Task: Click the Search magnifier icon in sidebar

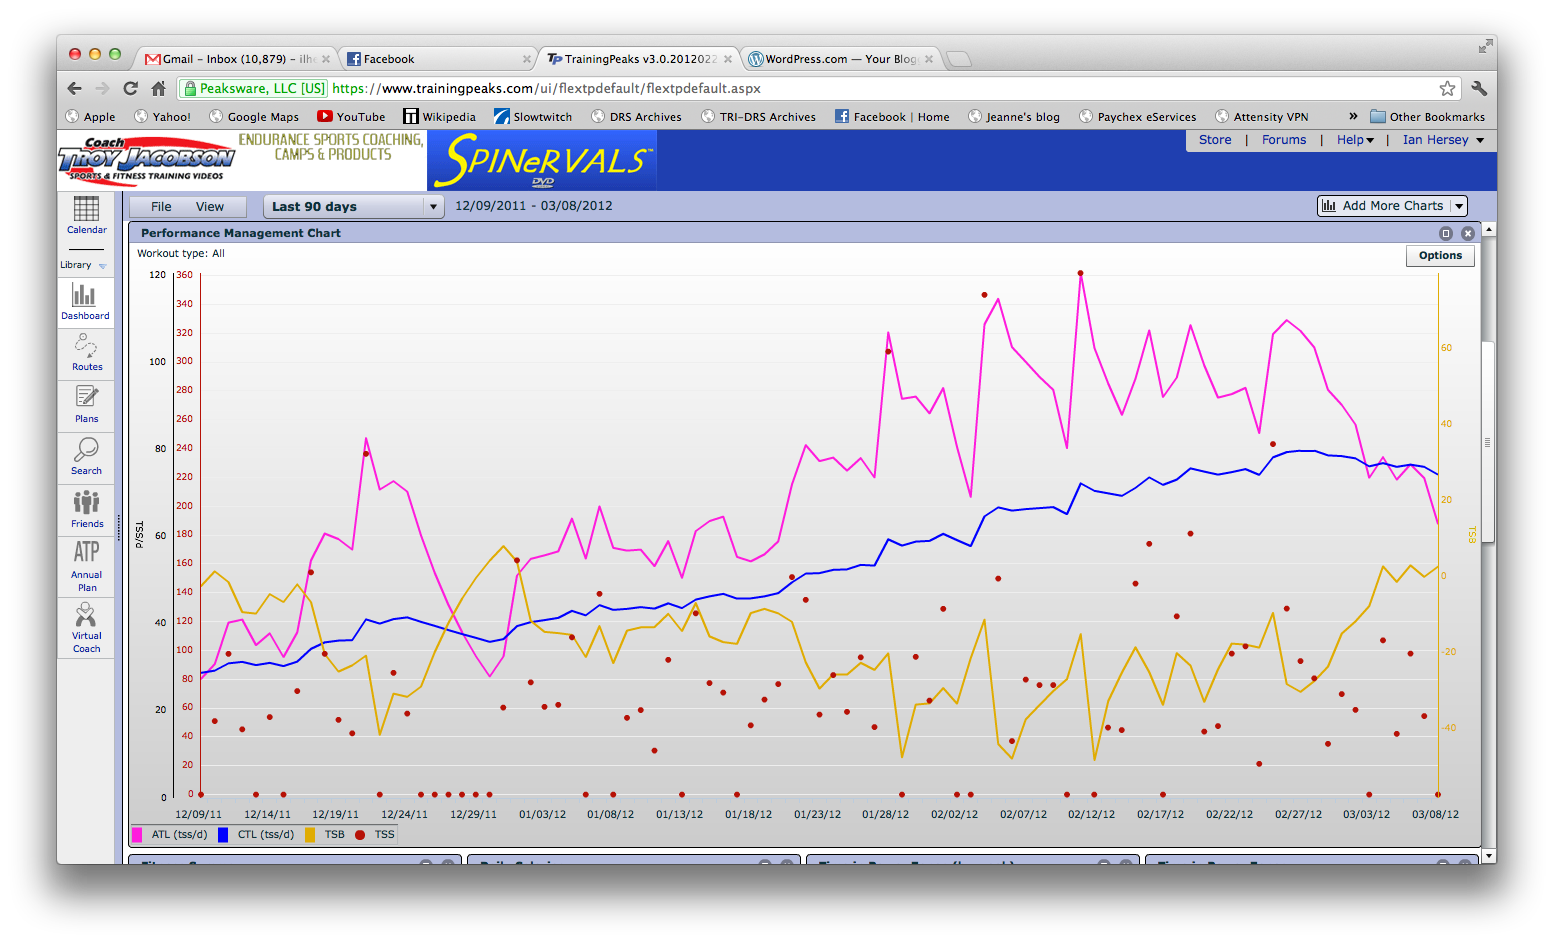Action: click(86, 450)
